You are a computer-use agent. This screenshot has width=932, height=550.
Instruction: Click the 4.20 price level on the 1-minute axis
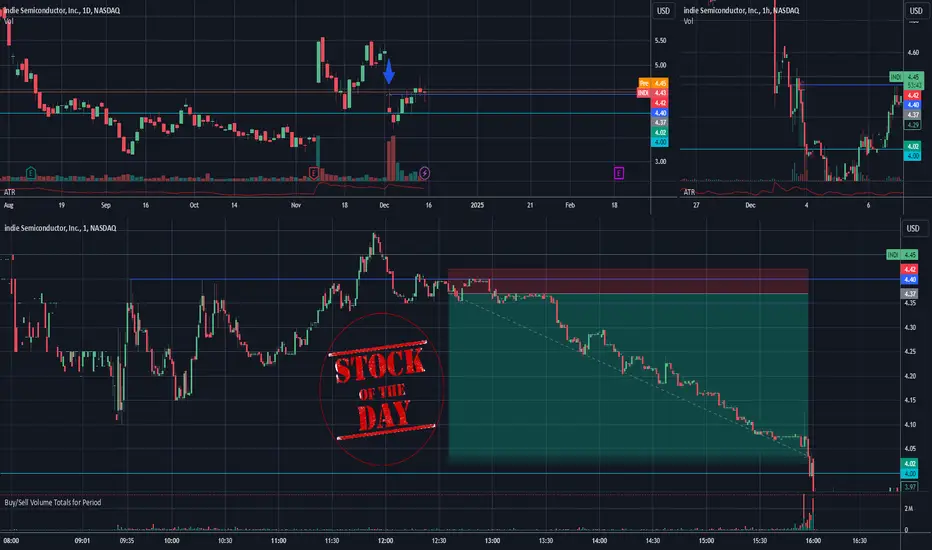910,376
